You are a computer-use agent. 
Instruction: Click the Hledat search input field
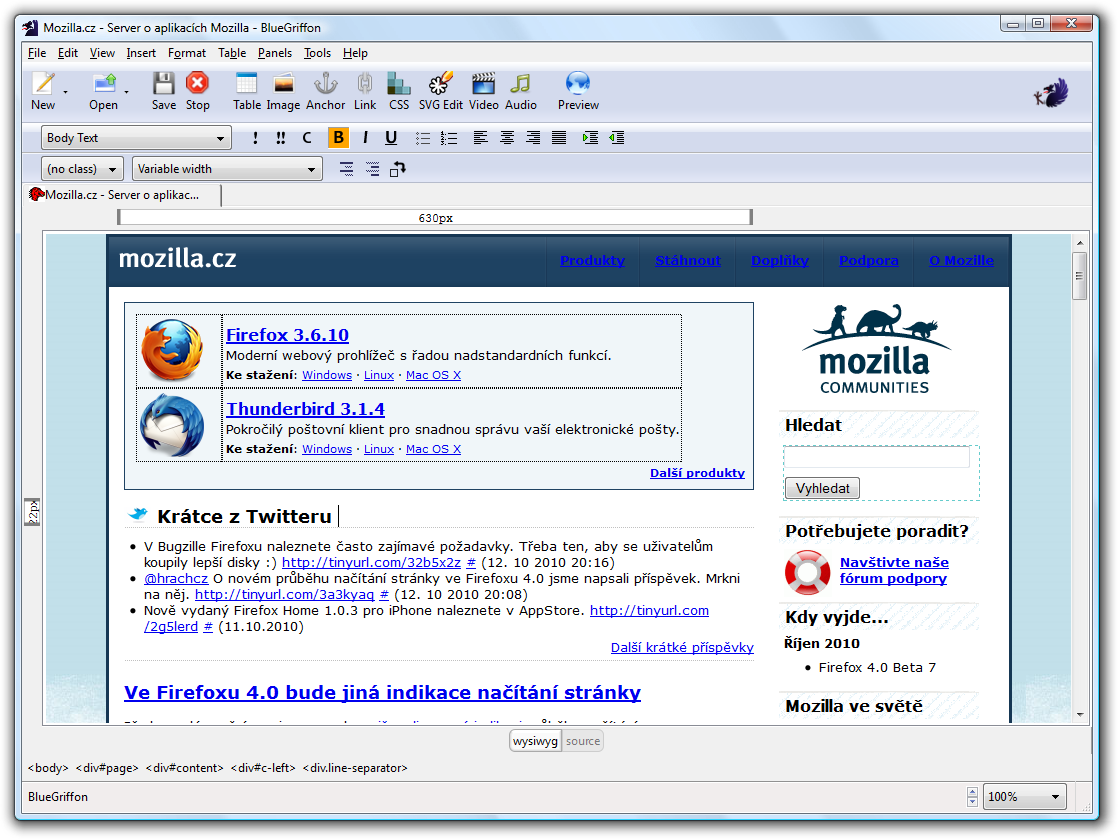tap(877, 457)
